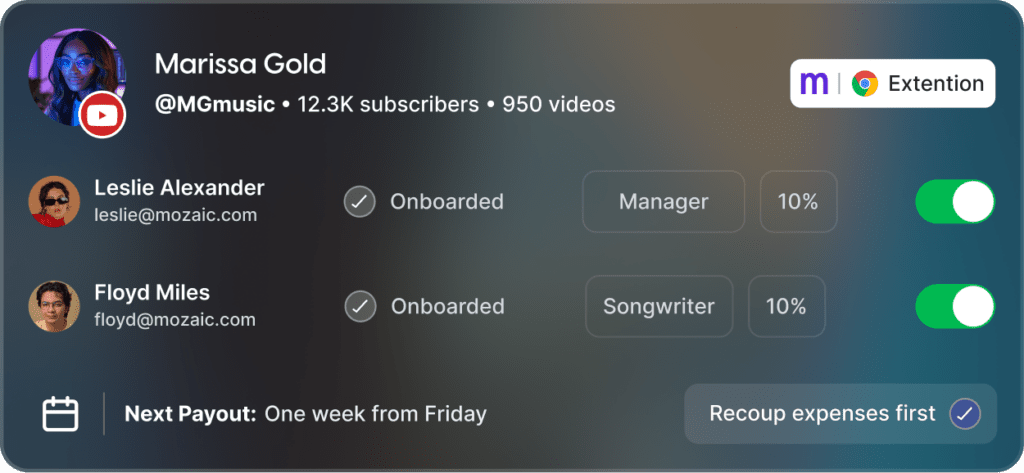This screenshot has height=473, width=1024.
Task: Click Leslie Alexander's avatar picture
Action: point(54,202)
